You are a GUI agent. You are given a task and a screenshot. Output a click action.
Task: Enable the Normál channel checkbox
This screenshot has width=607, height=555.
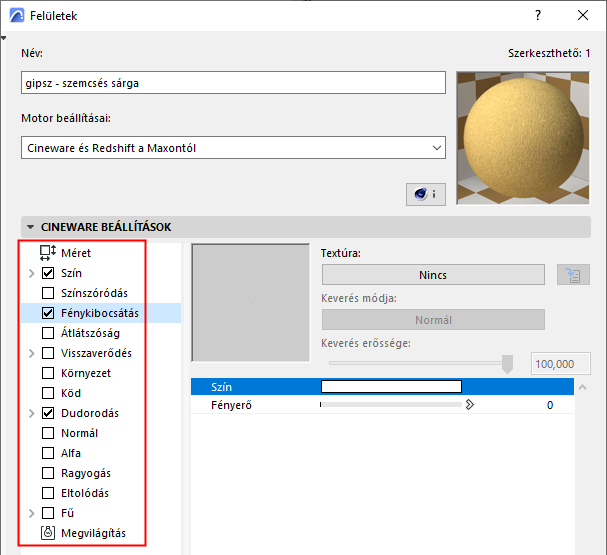coord(48,433)
